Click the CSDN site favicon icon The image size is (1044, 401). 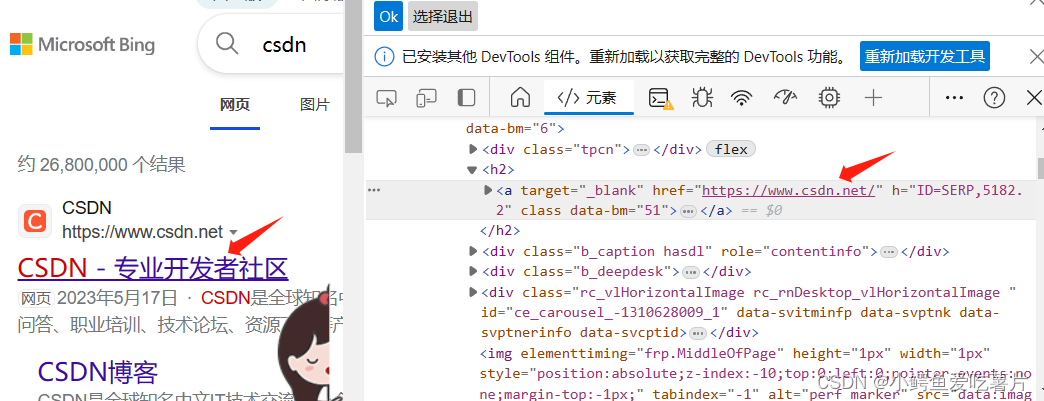(34, 220)
